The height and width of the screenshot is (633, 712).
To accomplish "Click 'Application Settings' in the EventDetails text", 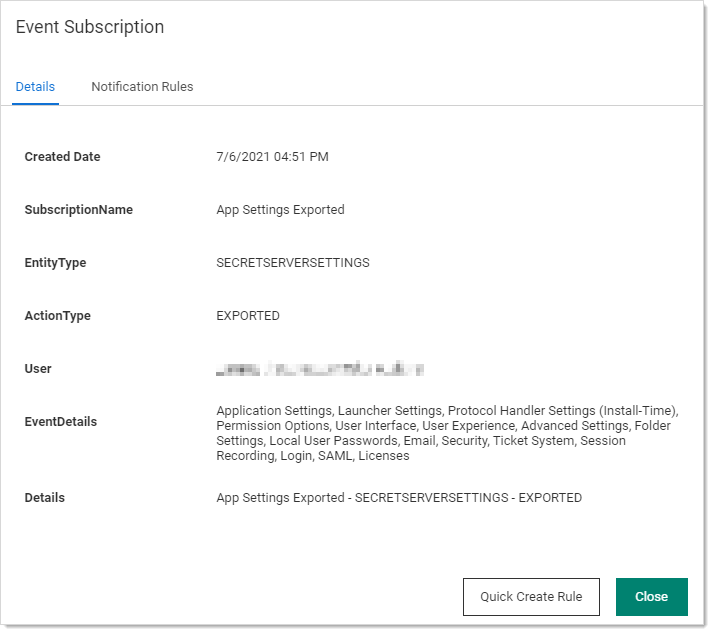I will 274,411.
